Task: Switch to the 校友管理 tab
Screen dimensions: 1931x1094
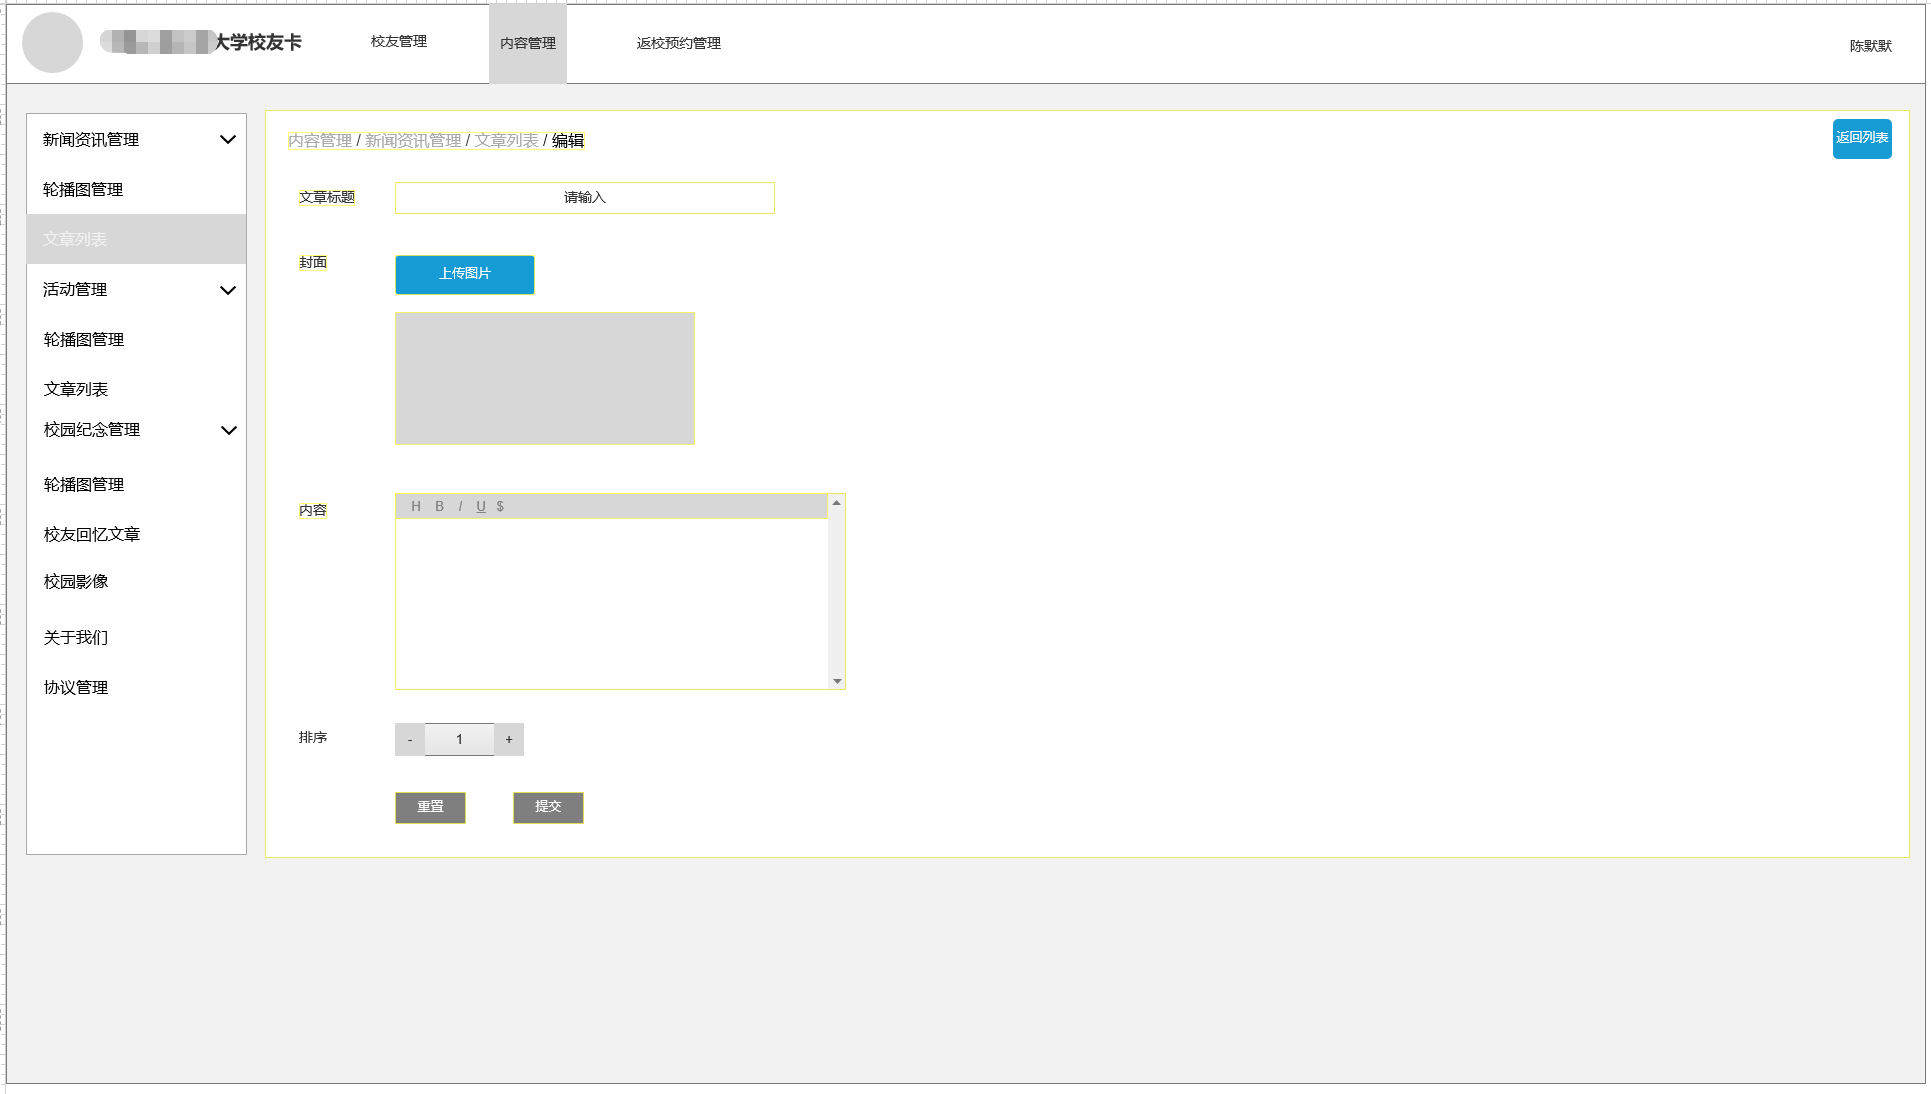Action: tap(399, 41)
